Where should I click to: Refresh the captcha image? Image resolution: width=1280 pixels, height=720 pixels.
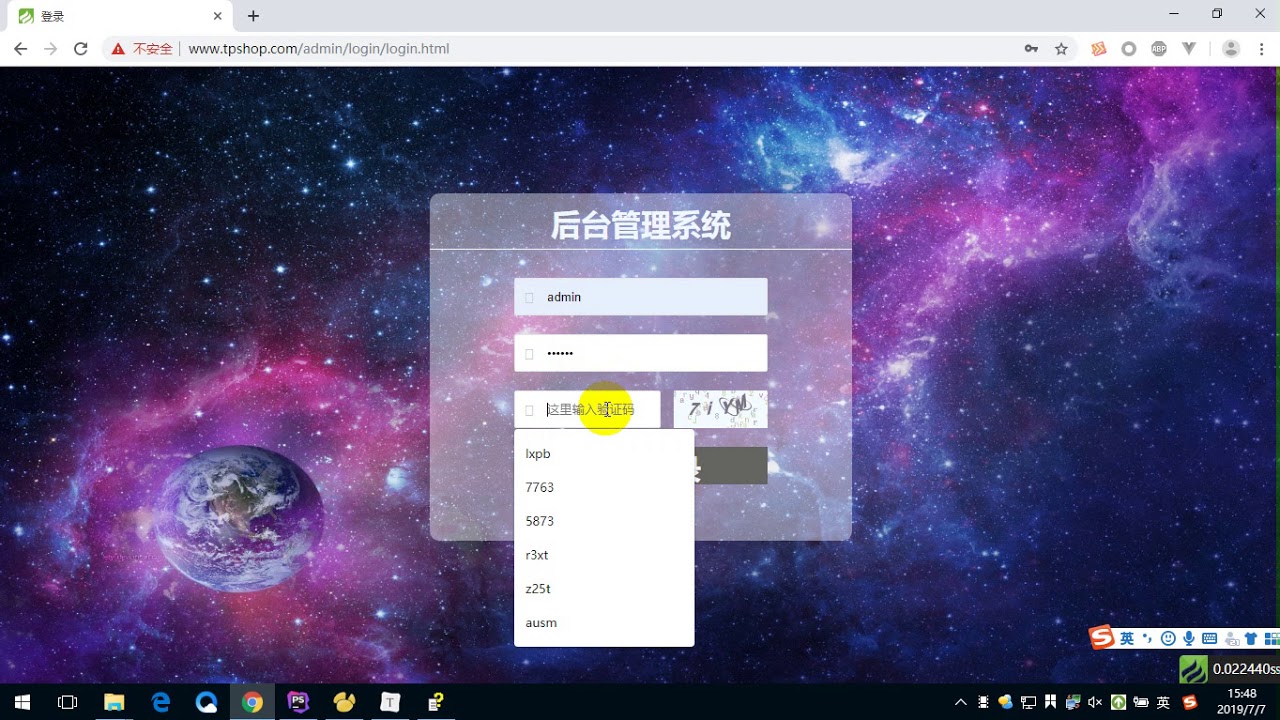(x=721, y=409)
